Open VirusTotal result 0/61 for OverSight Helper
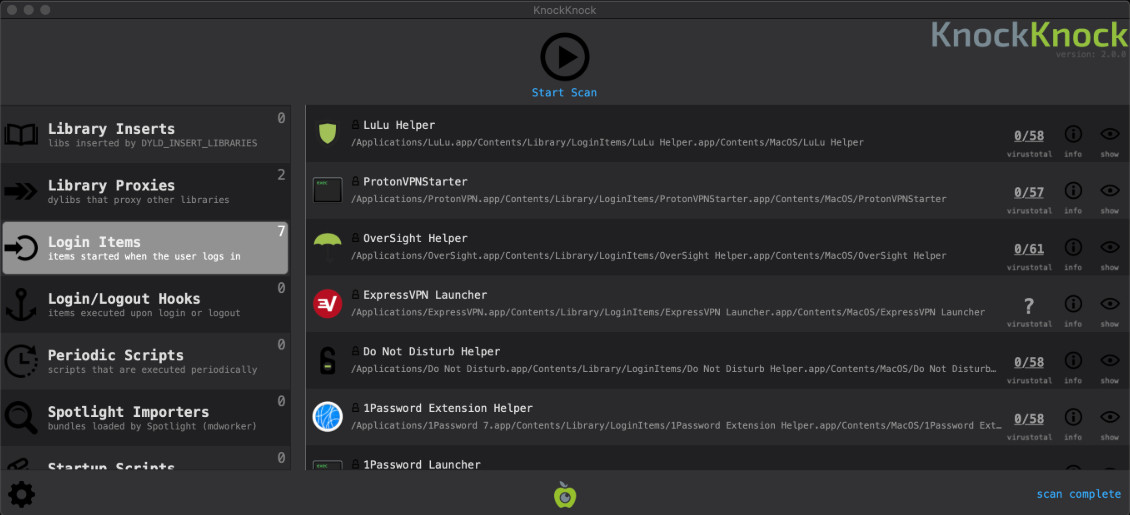The width and height of the screenshot is (1130, 515). pos(1029,249)
